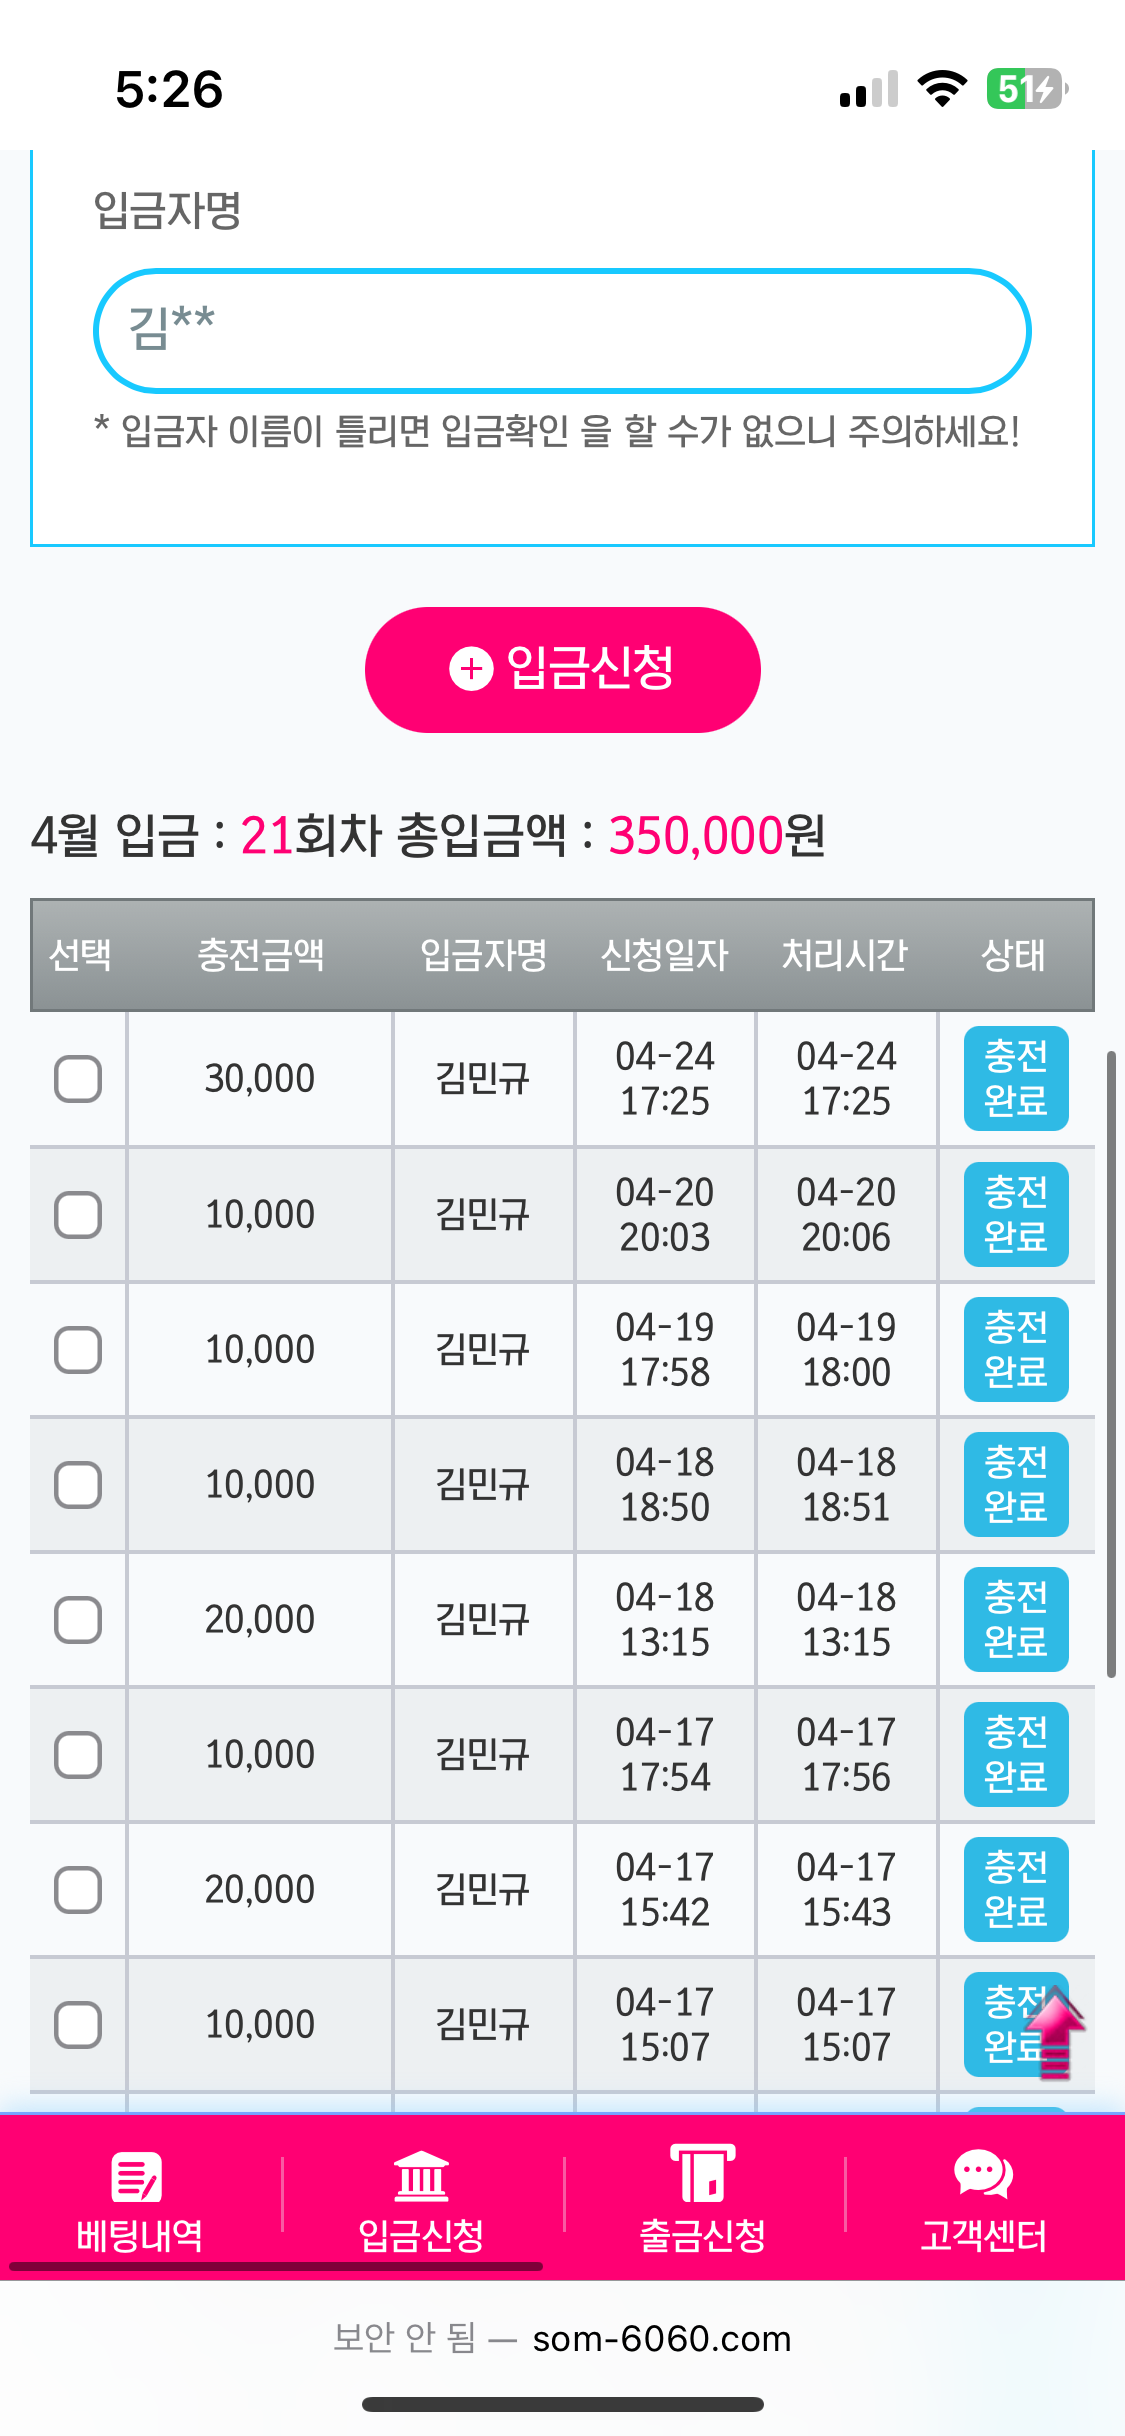Select checkbox for 04-20 20:03 deposit
Screen dimensions: 1125x2436
pyautogui.click(x=78, y=1215)
